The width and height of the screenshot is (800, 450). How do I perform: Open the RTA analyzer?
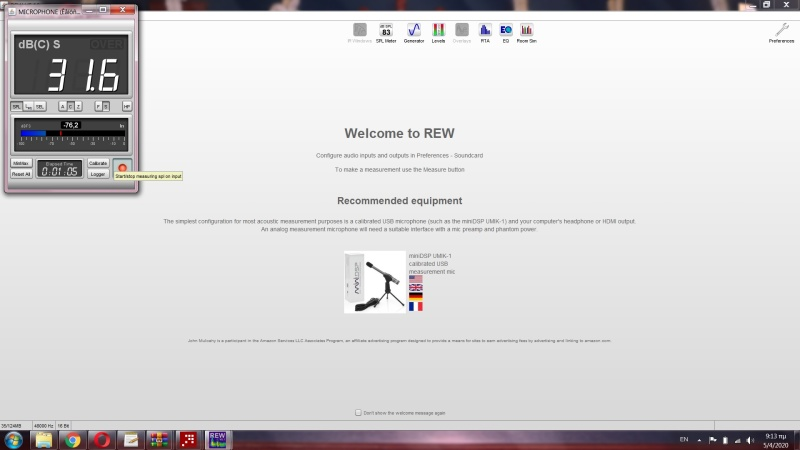click(x=485, y=32)
